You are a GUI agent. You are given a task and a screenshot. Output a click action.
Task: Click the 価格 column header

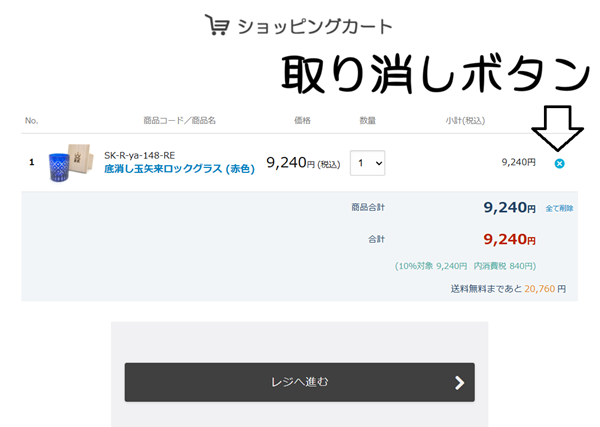302,121
